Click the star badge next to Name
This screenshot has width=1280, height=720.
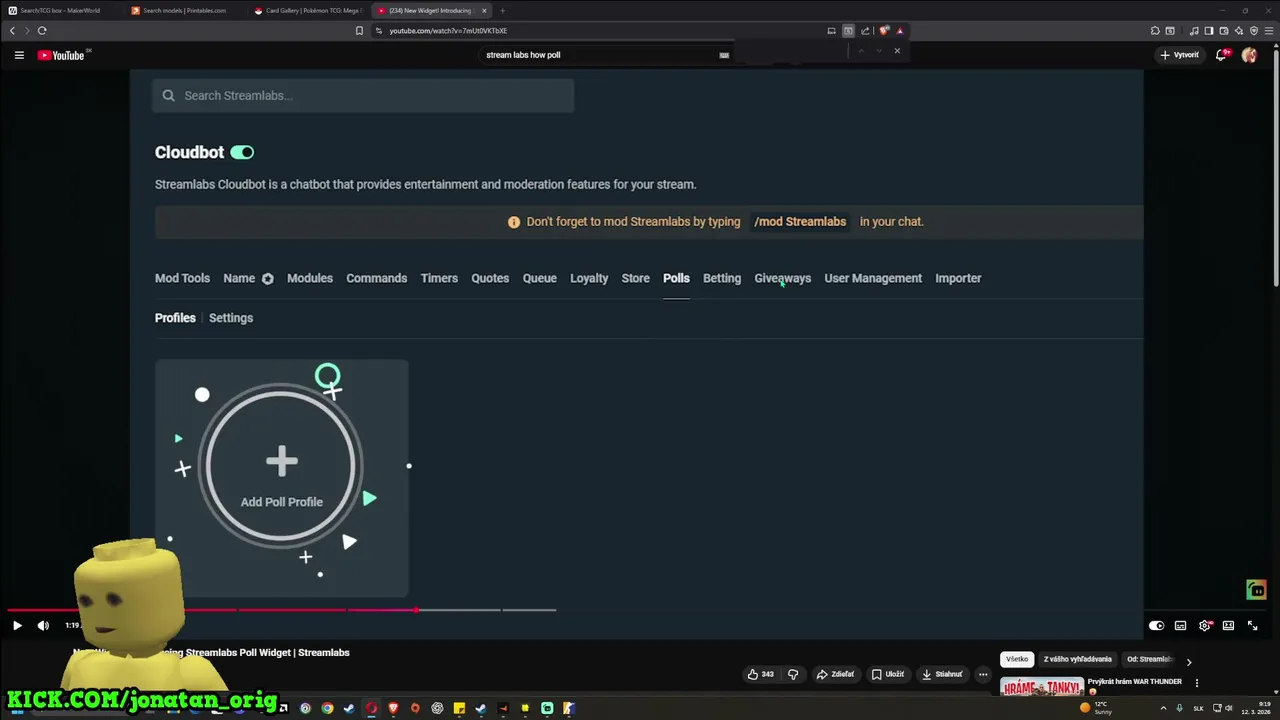(268, 278)
